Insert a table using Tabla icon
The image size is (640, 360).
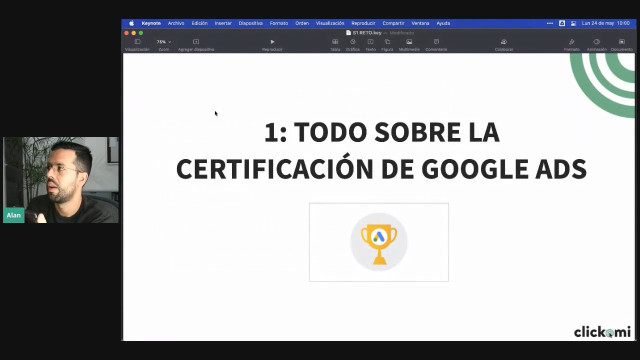(335, 42)
